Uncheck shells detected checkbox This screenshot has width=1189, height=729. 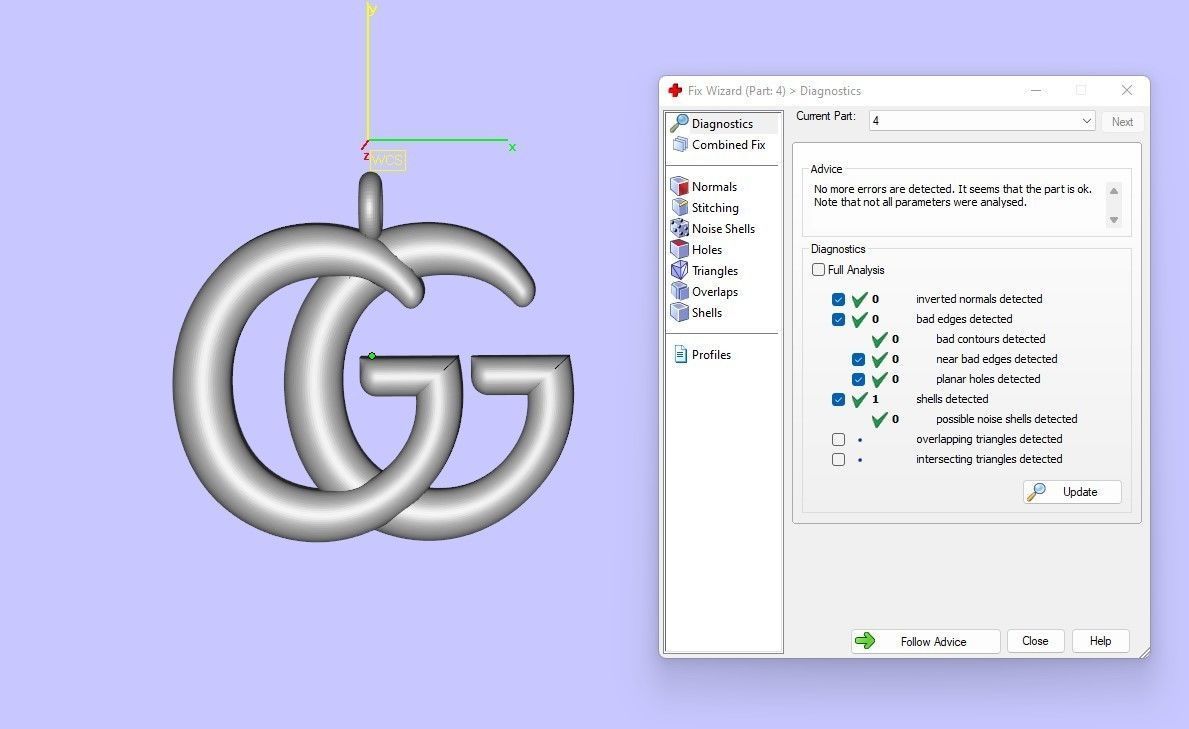click(838, 399)
